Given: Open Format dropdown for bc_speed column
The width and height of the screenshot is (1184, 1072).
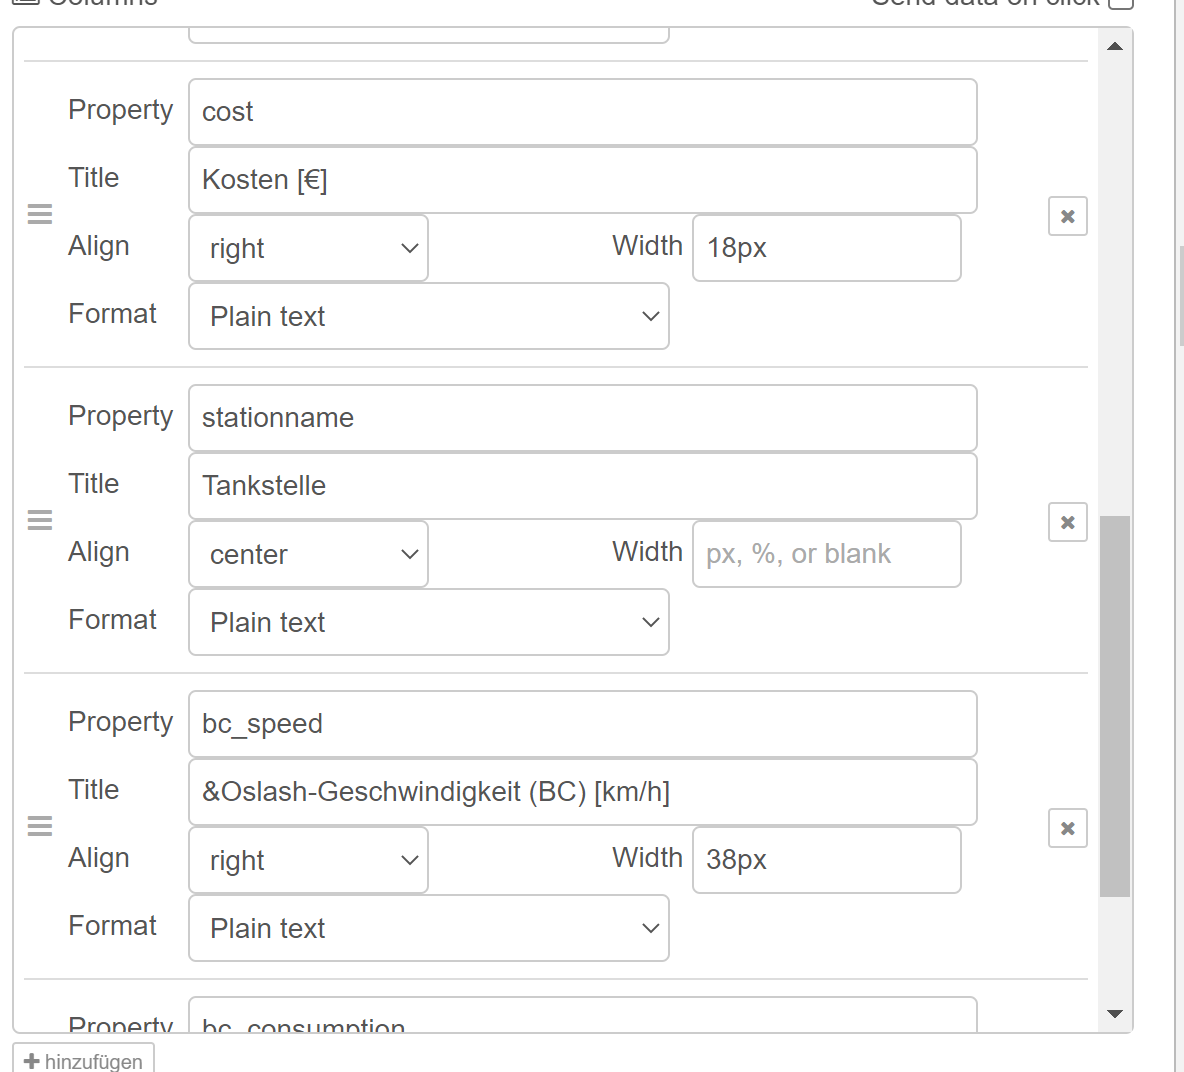Looking at the screenshot, I should [x=428, y=928].
